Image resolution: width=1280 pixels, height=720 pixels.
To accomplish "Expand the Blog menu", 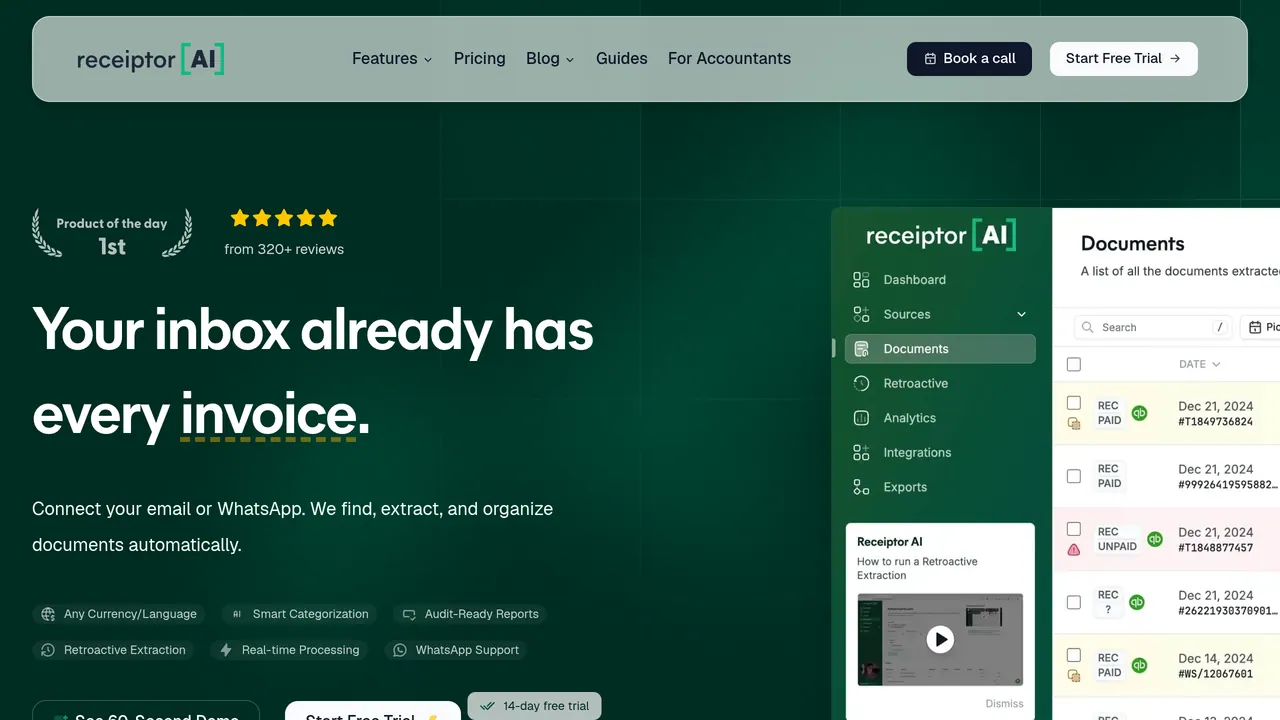I will pyautogui.click(x=550, y=58).
